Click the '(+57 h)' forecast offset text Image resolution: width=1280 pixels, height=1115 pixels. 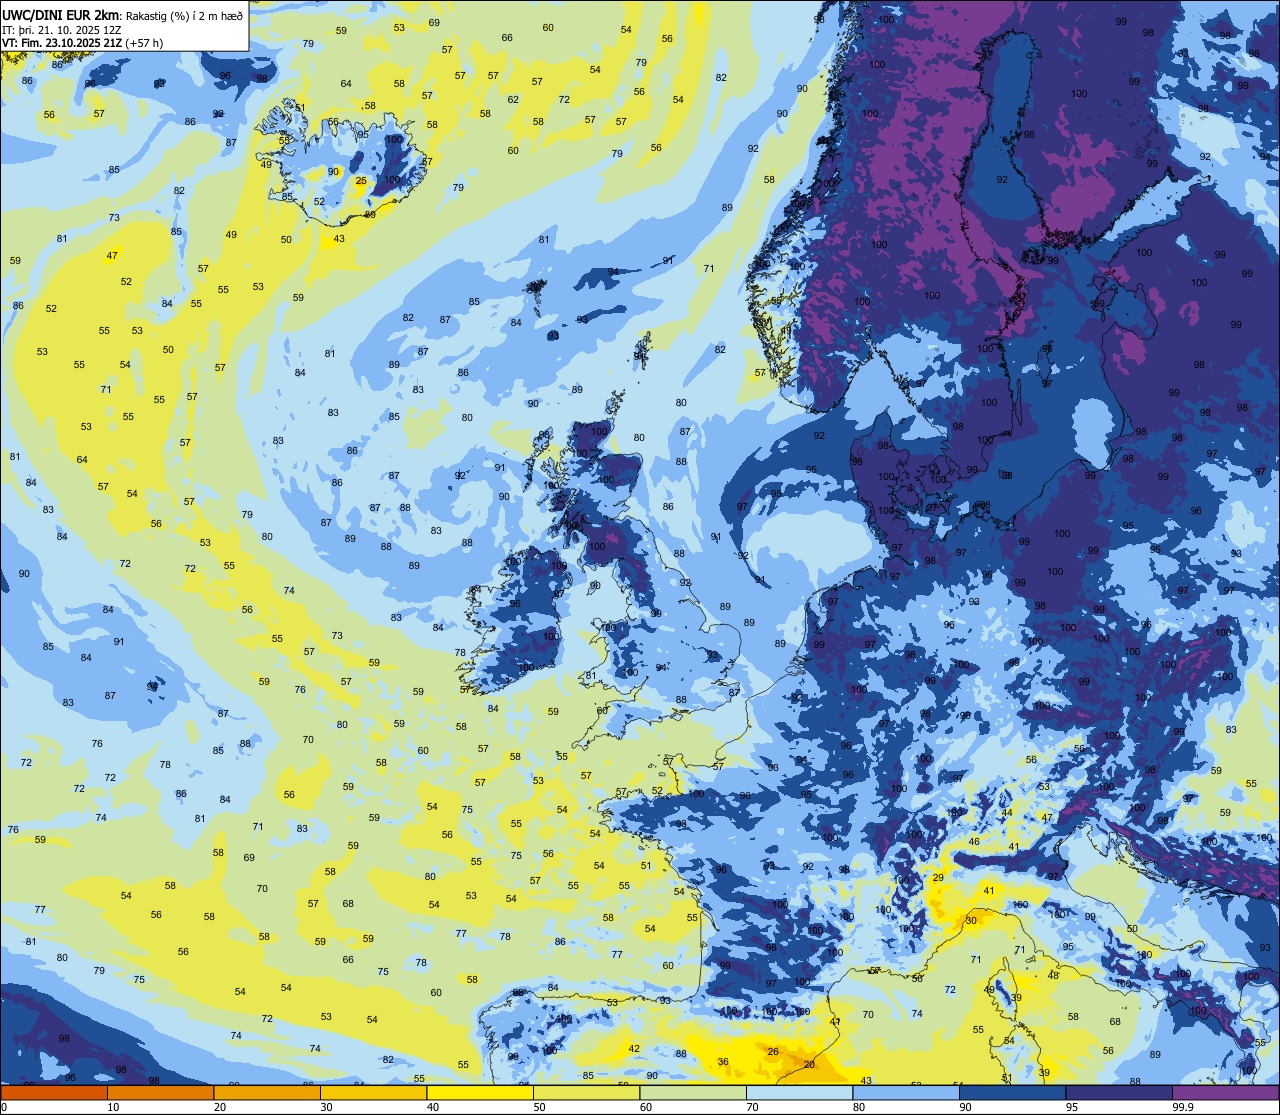pyautogui.click(x=143, y=43)
